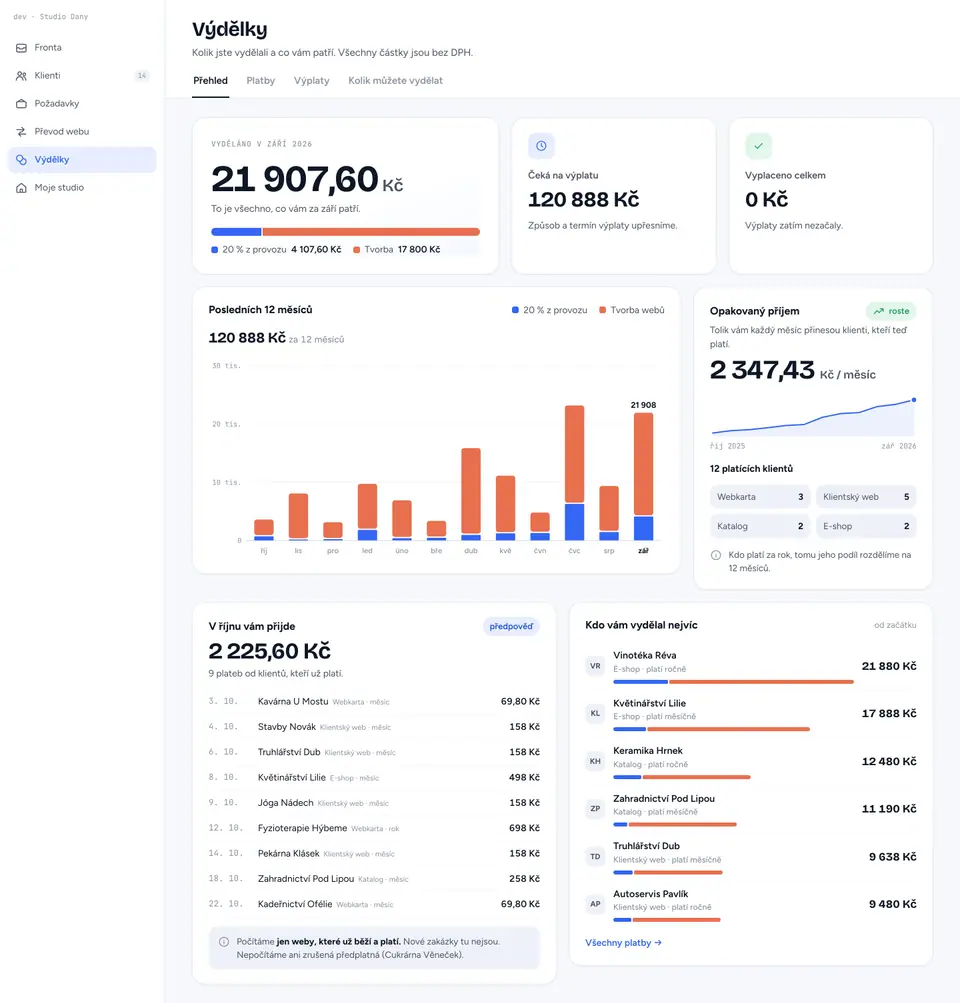Viewport: 960px width, 1003px height.
Task: Click the zář bar in the 12-month chart
Action: [643, 477]
